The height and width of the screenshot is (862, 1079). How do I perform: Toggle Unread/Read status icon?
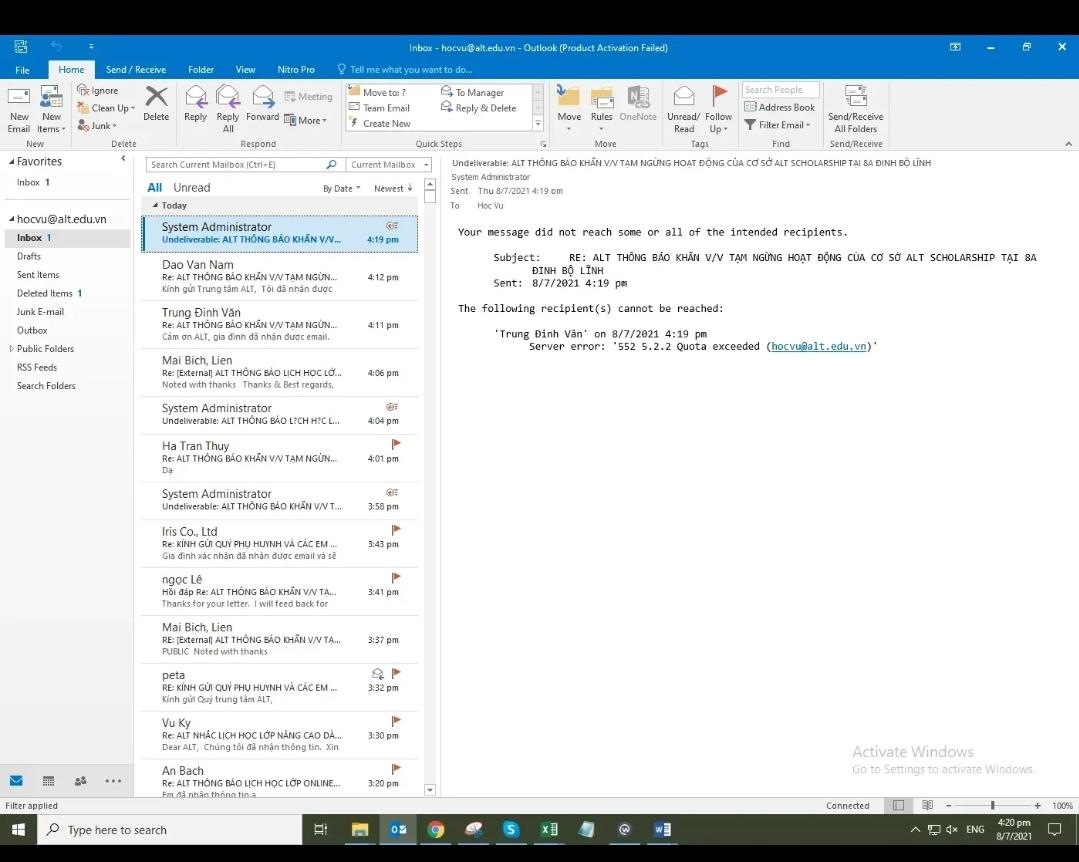coord(683,96)
